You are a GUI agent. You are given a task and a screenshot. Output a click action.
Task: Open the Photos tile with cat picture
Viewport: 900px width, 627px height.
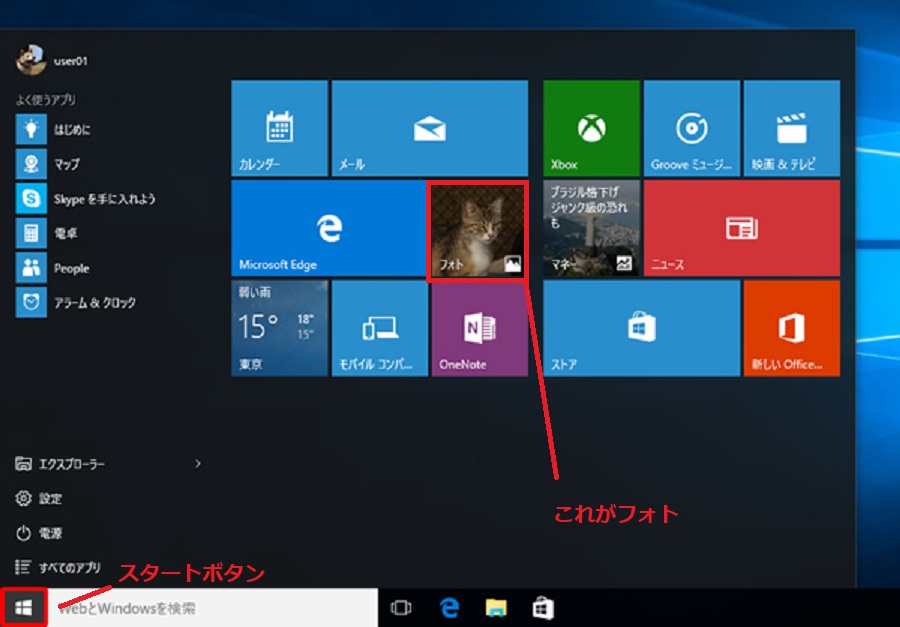click(478, 230)
